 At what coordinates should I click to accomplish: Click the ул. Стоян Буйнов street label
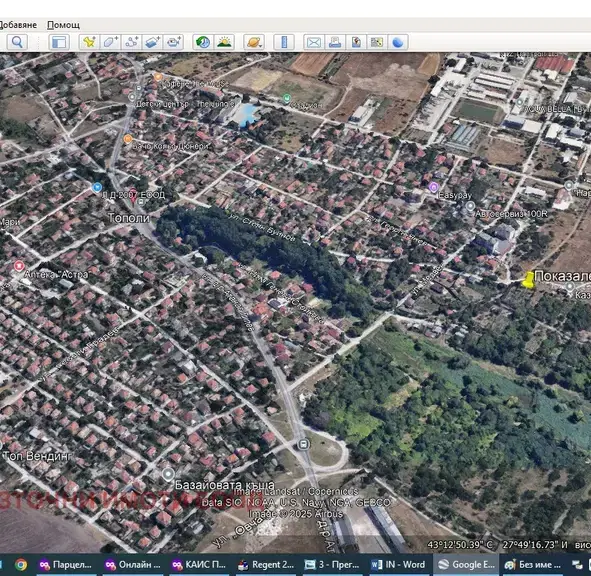(262, 228)
